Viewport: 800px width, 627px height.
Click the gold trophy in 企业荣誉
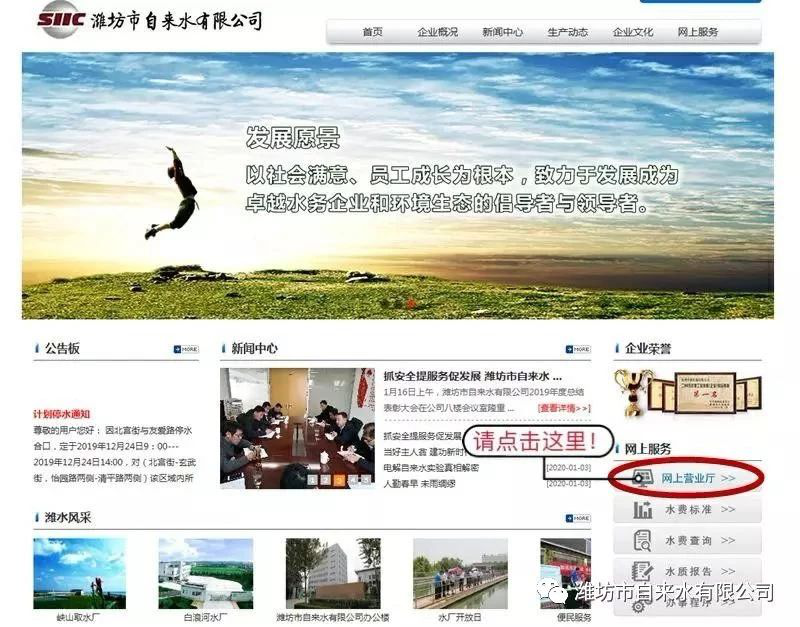click(x=631, y=391)
